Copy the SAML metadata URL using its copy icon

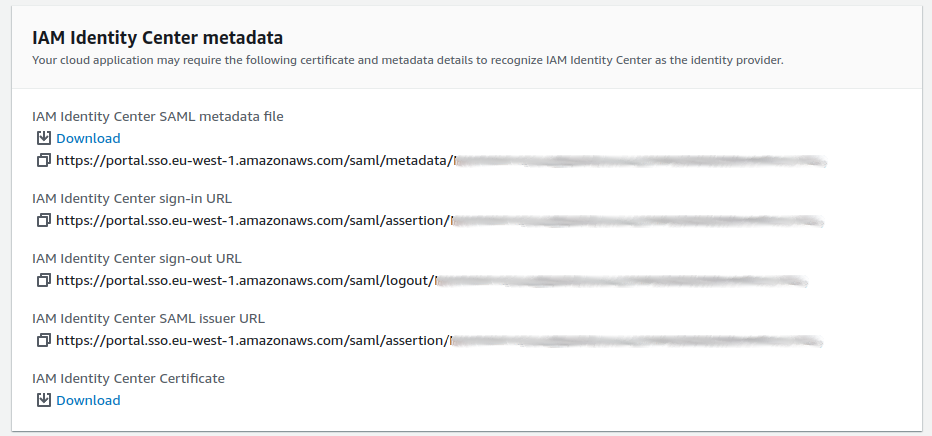pyautogui.click(x=43, y=159)
